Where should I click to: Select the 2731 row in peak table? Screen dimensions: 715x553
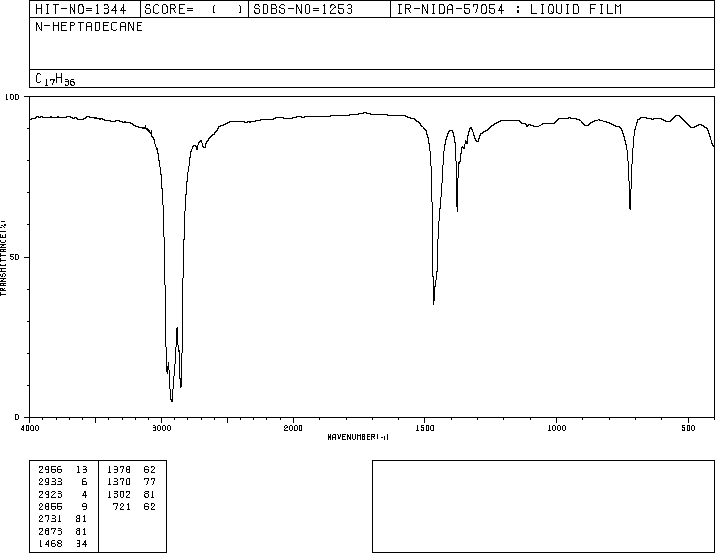pyautogui.click(x=63, y=519)
